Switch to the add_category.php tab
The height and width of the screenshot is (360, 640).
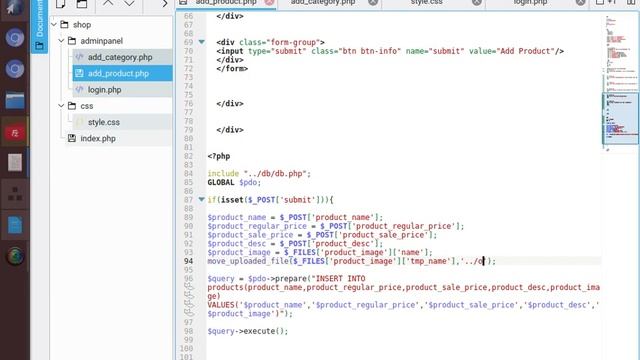pos(323,3)
